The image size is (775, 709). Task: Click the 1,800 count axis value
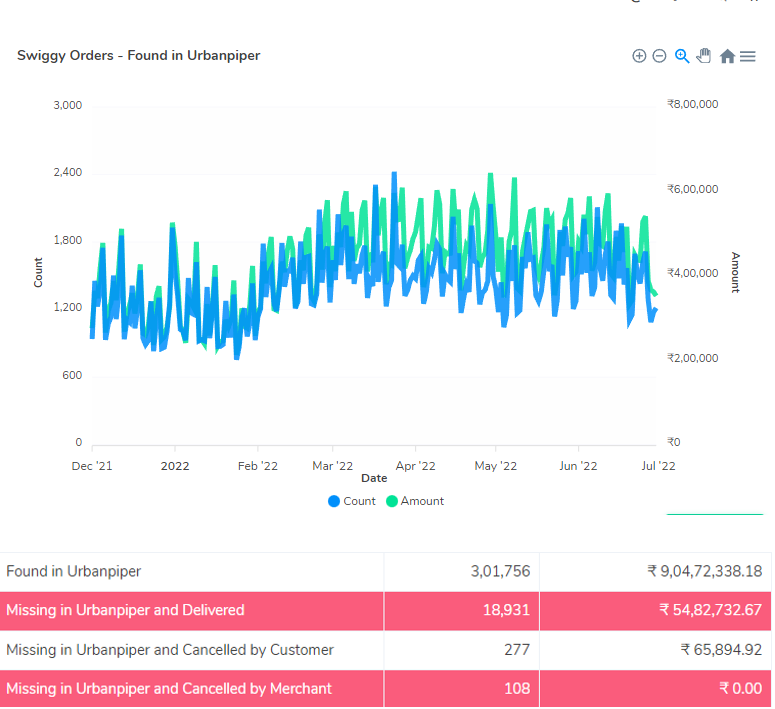tap(68, 240)
